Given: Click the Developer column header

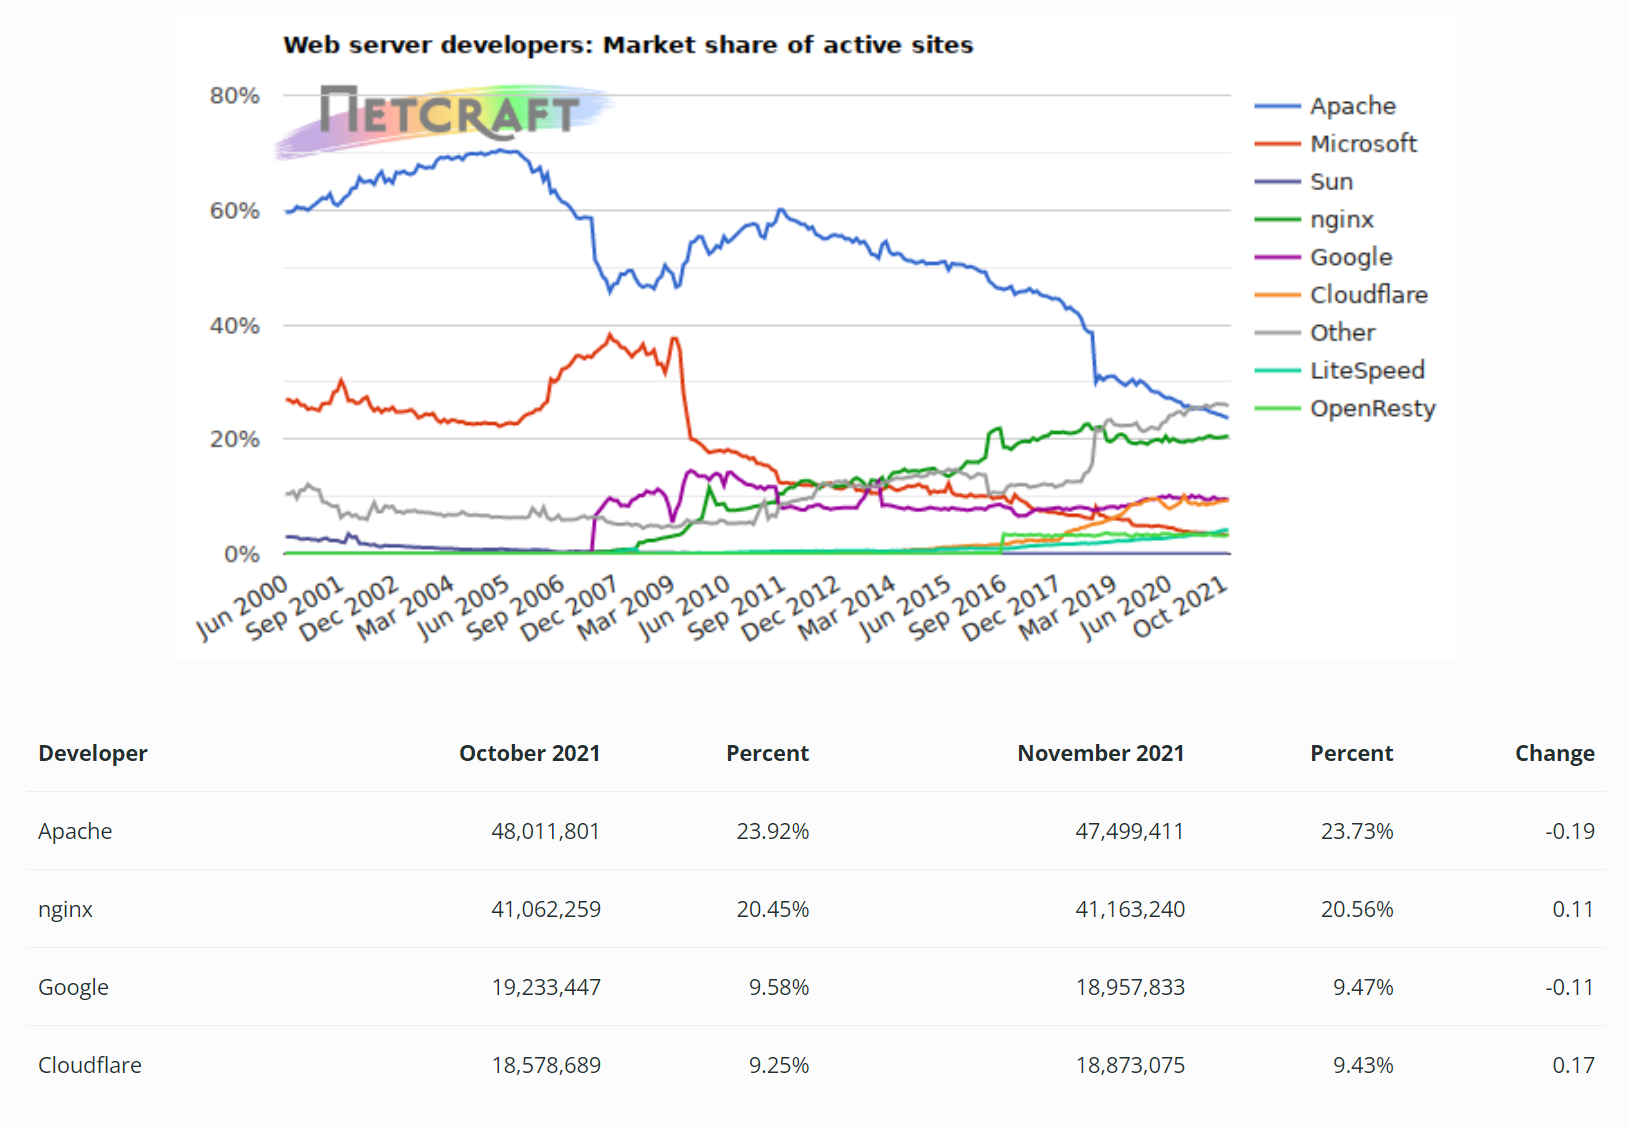Looking at the screenshot, I should 93,753.
